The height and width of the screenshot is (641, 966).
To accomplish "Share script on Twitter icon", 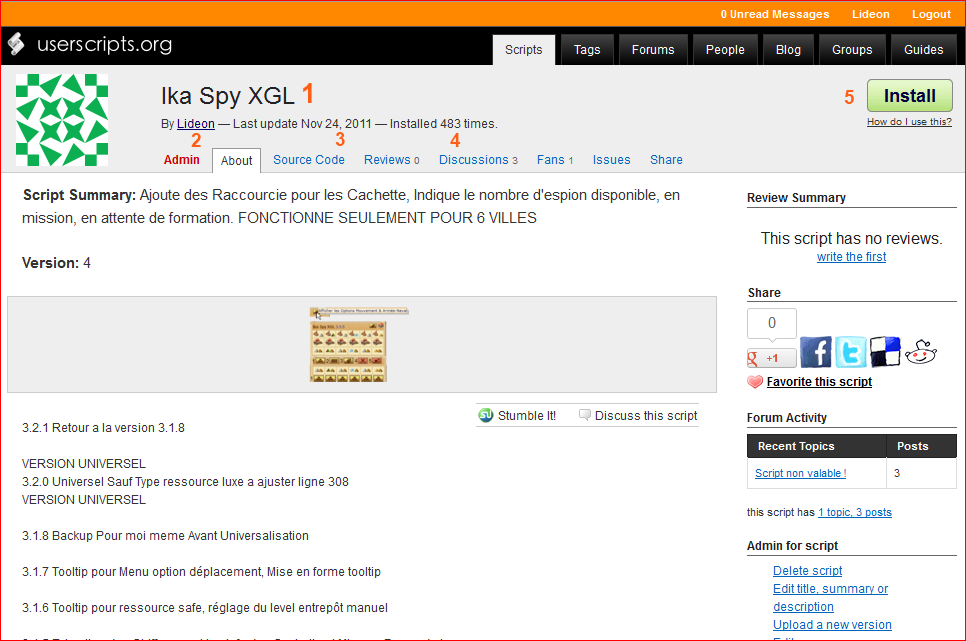I will (850, 352).
